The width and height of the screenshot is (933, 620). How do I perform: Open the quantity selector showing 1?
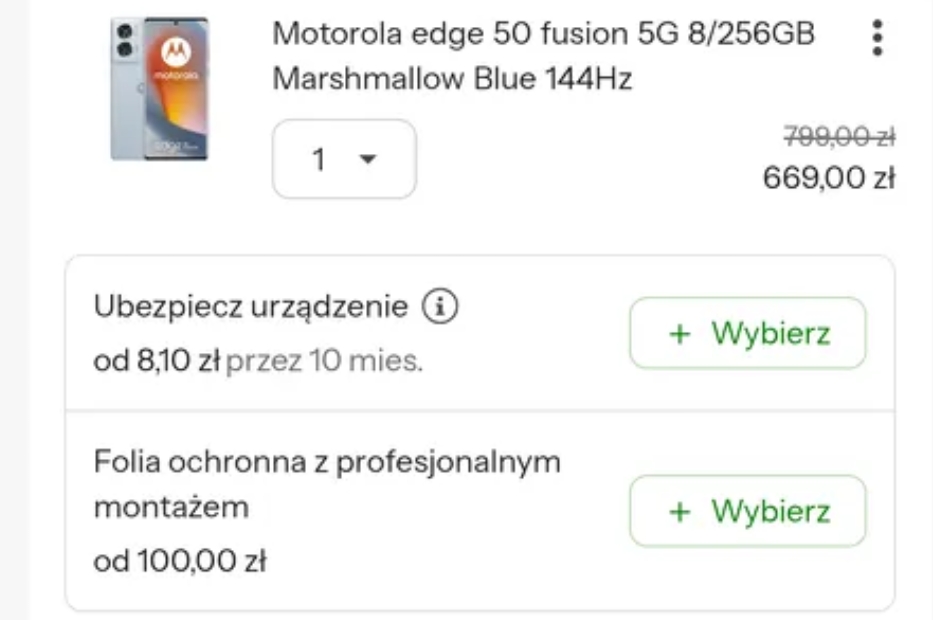click(x=343, y=159)
